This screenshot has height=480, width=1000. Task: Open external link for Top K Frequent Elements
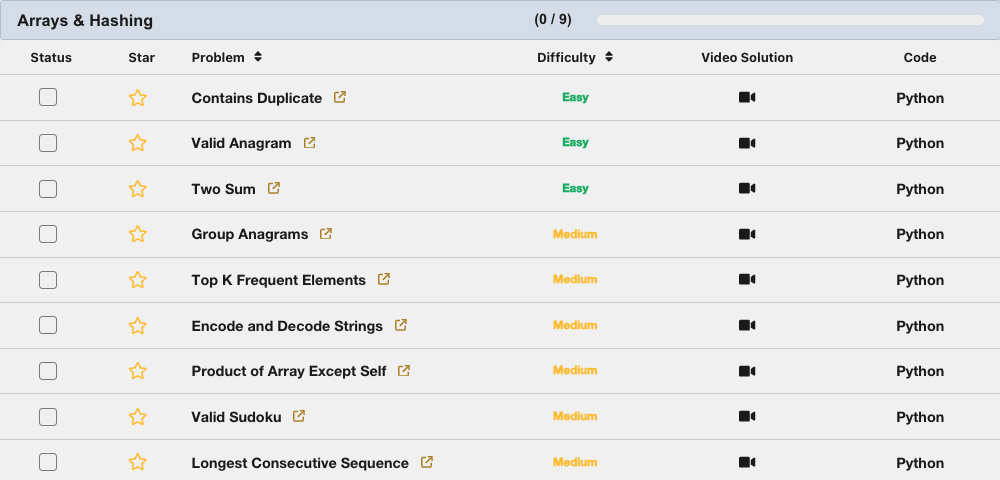[x=384, y=280]
